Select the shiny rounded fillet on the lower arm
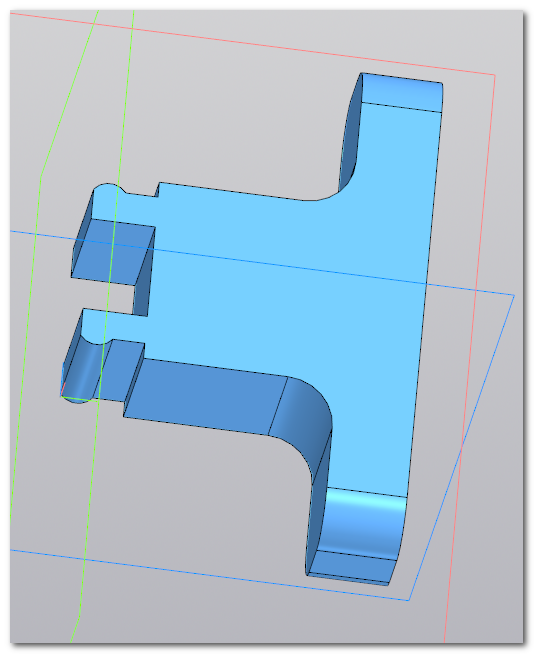The width and height of the screenshot is (534, 654). pos(362,523)
